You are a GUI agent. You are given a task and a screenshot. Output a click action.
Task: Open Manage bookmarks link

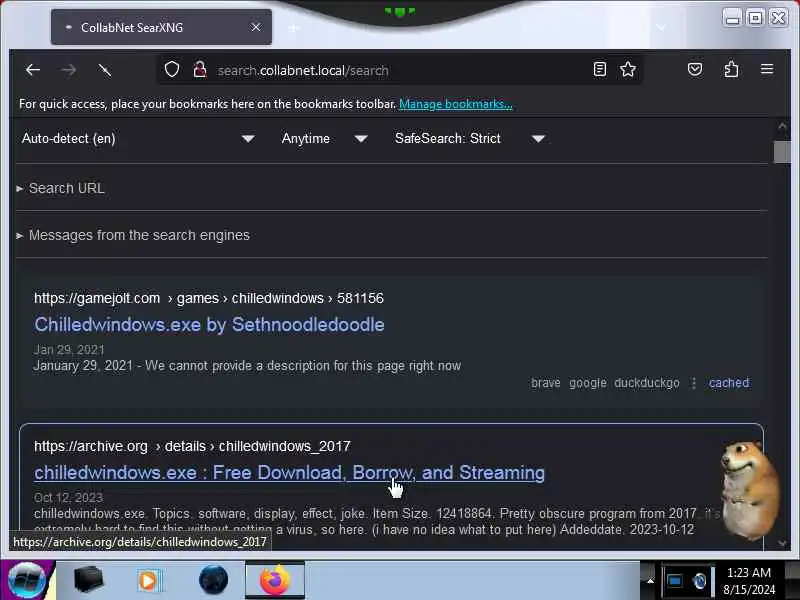coord(456,104)
